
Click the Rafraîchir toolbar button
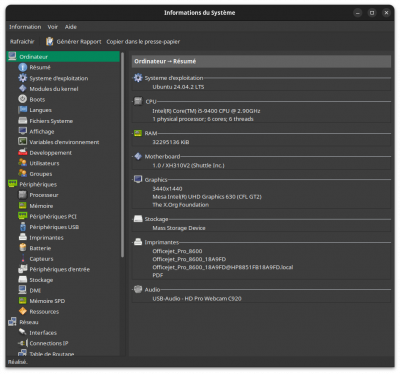(22, 41)
